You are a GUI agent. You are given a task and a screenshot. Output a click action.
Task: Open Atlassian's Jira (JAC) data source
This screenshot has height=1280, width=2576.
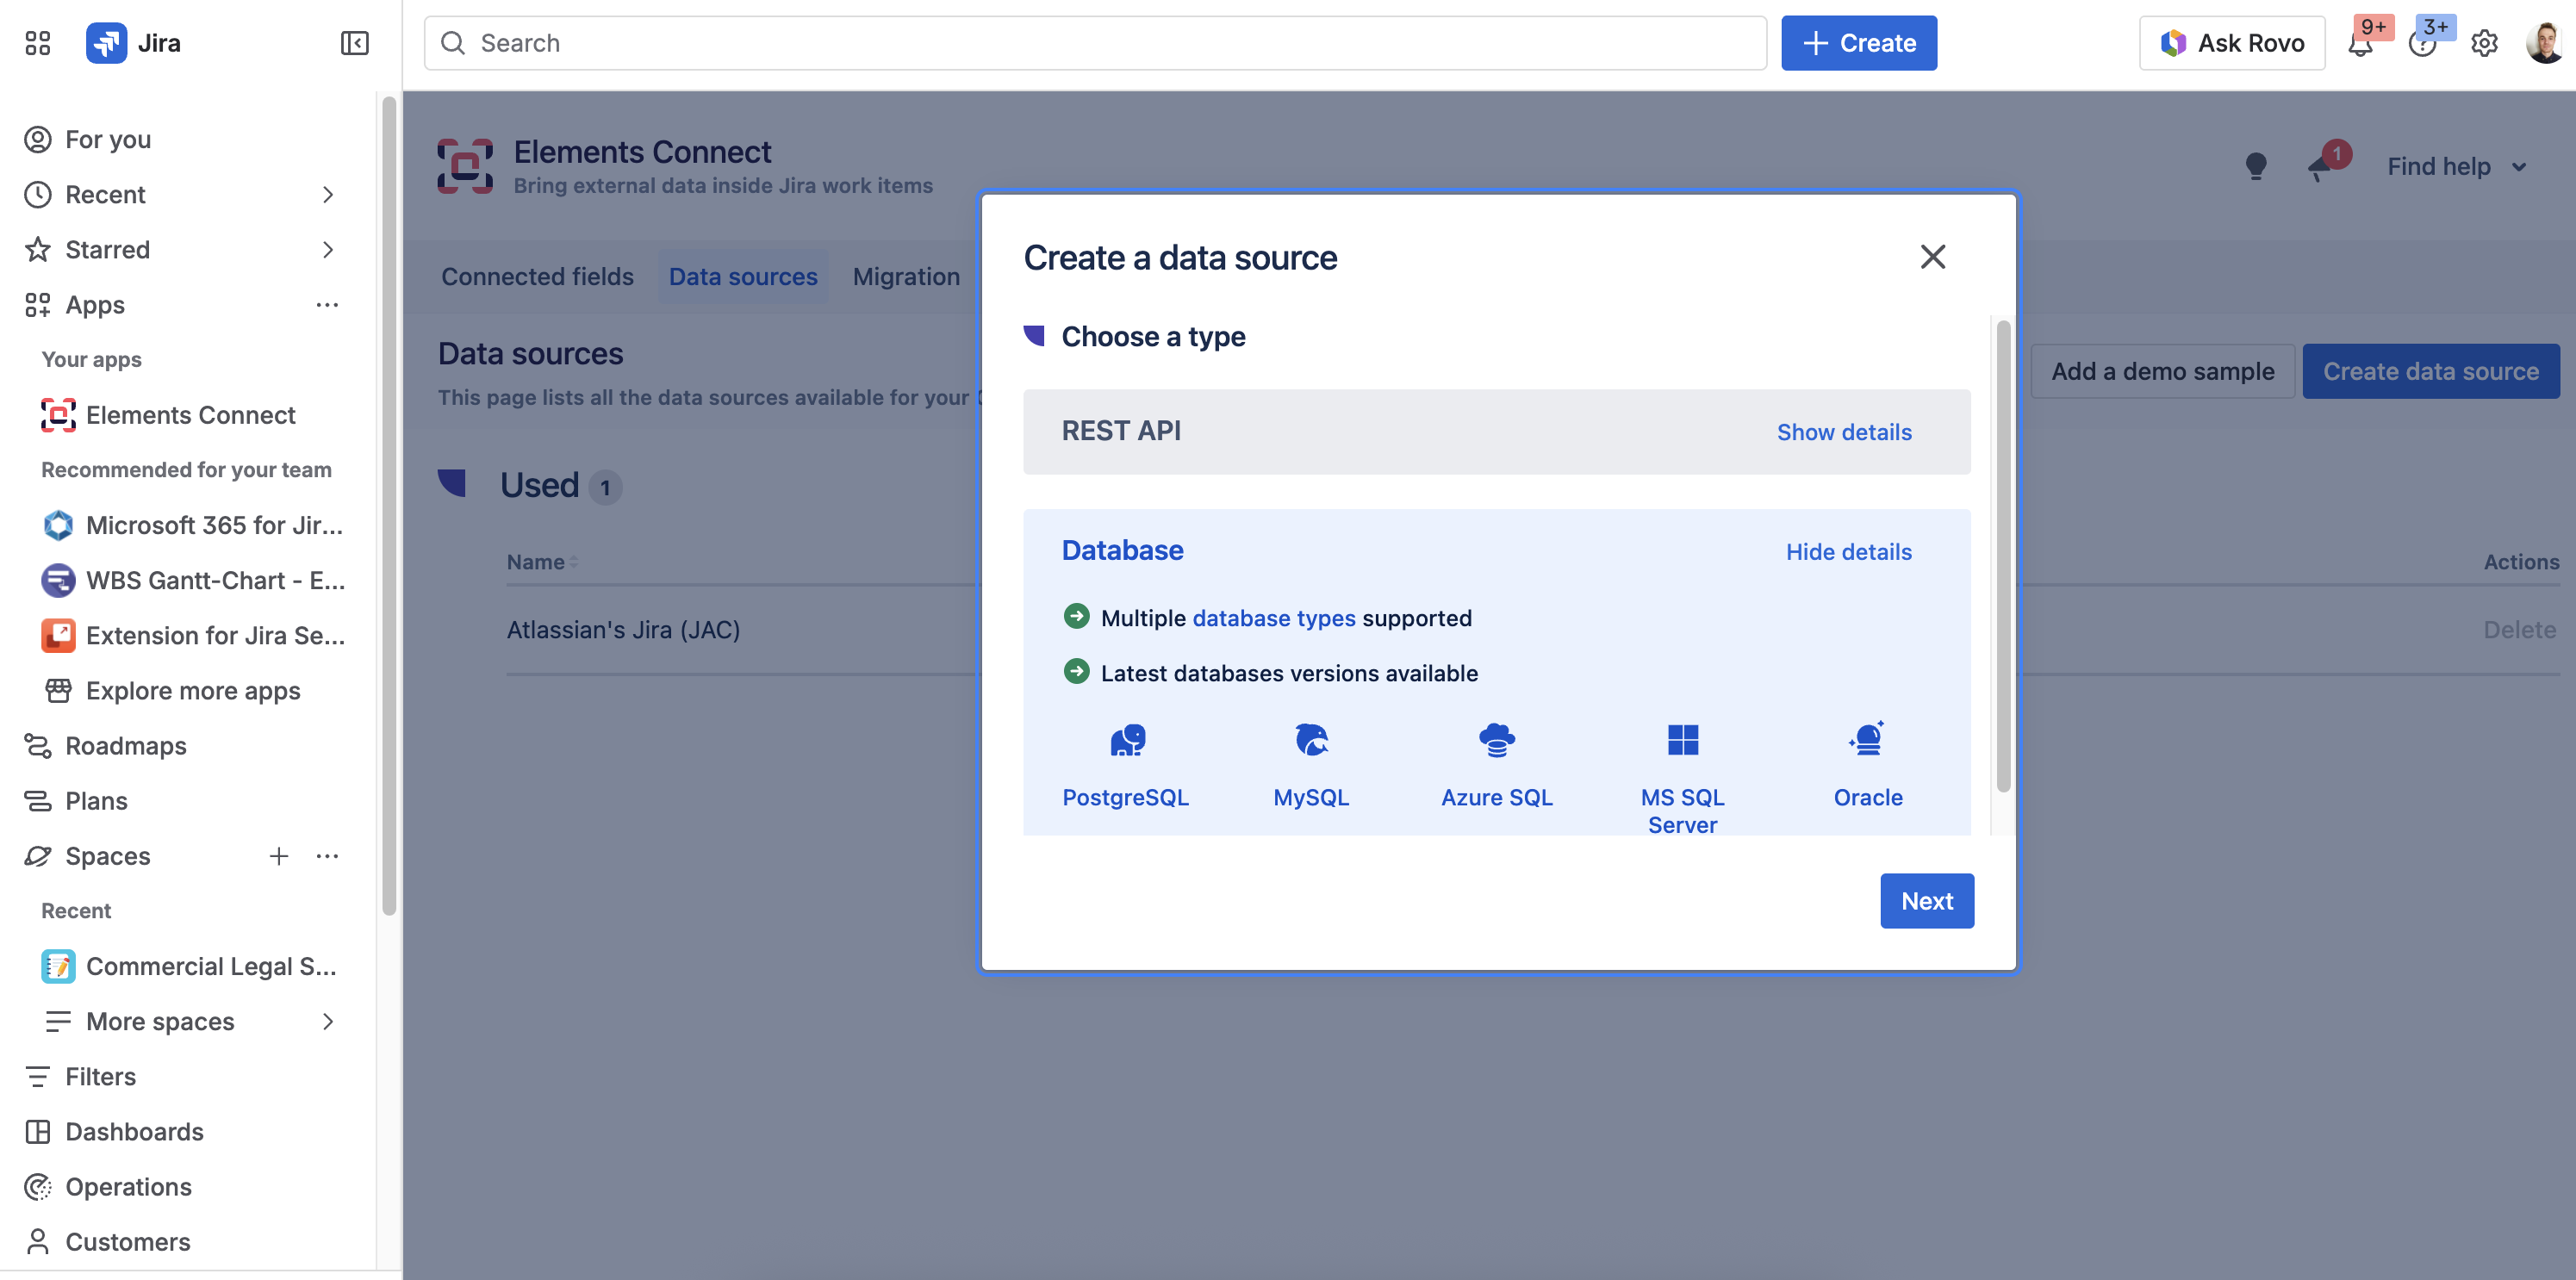pos(623,630)
